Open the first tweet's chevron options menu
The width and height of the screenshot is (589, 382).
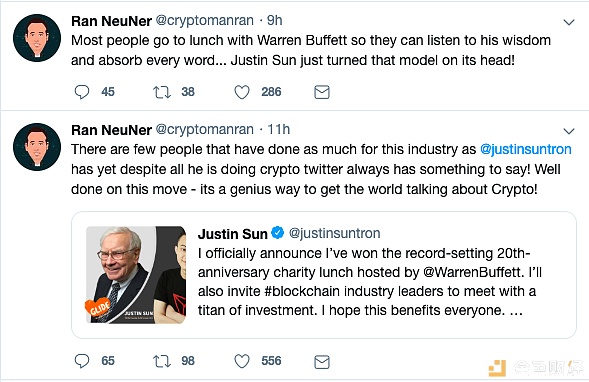pos(569,23)
